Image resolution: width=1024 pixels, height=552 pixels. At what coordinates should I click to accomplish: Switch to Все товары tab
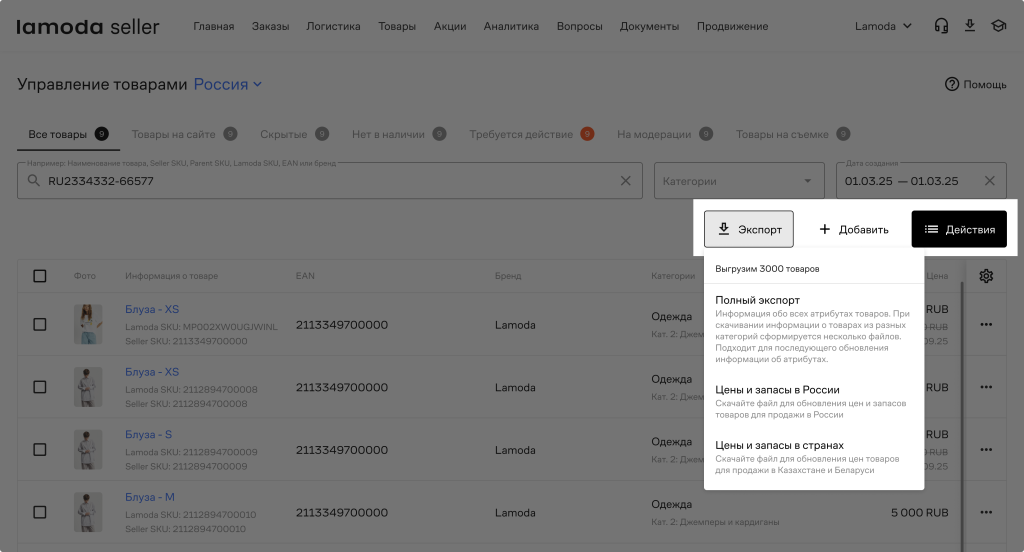[x=68, y=134]
